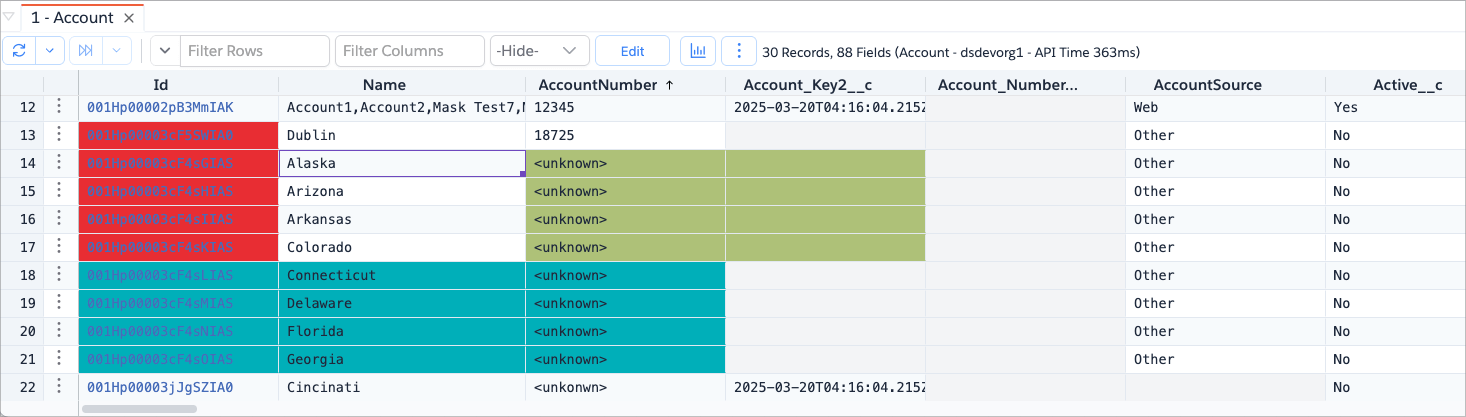Expand the fetch options dropdown arrow
This screenshot has height=417, width=1466.
point(118,51)
